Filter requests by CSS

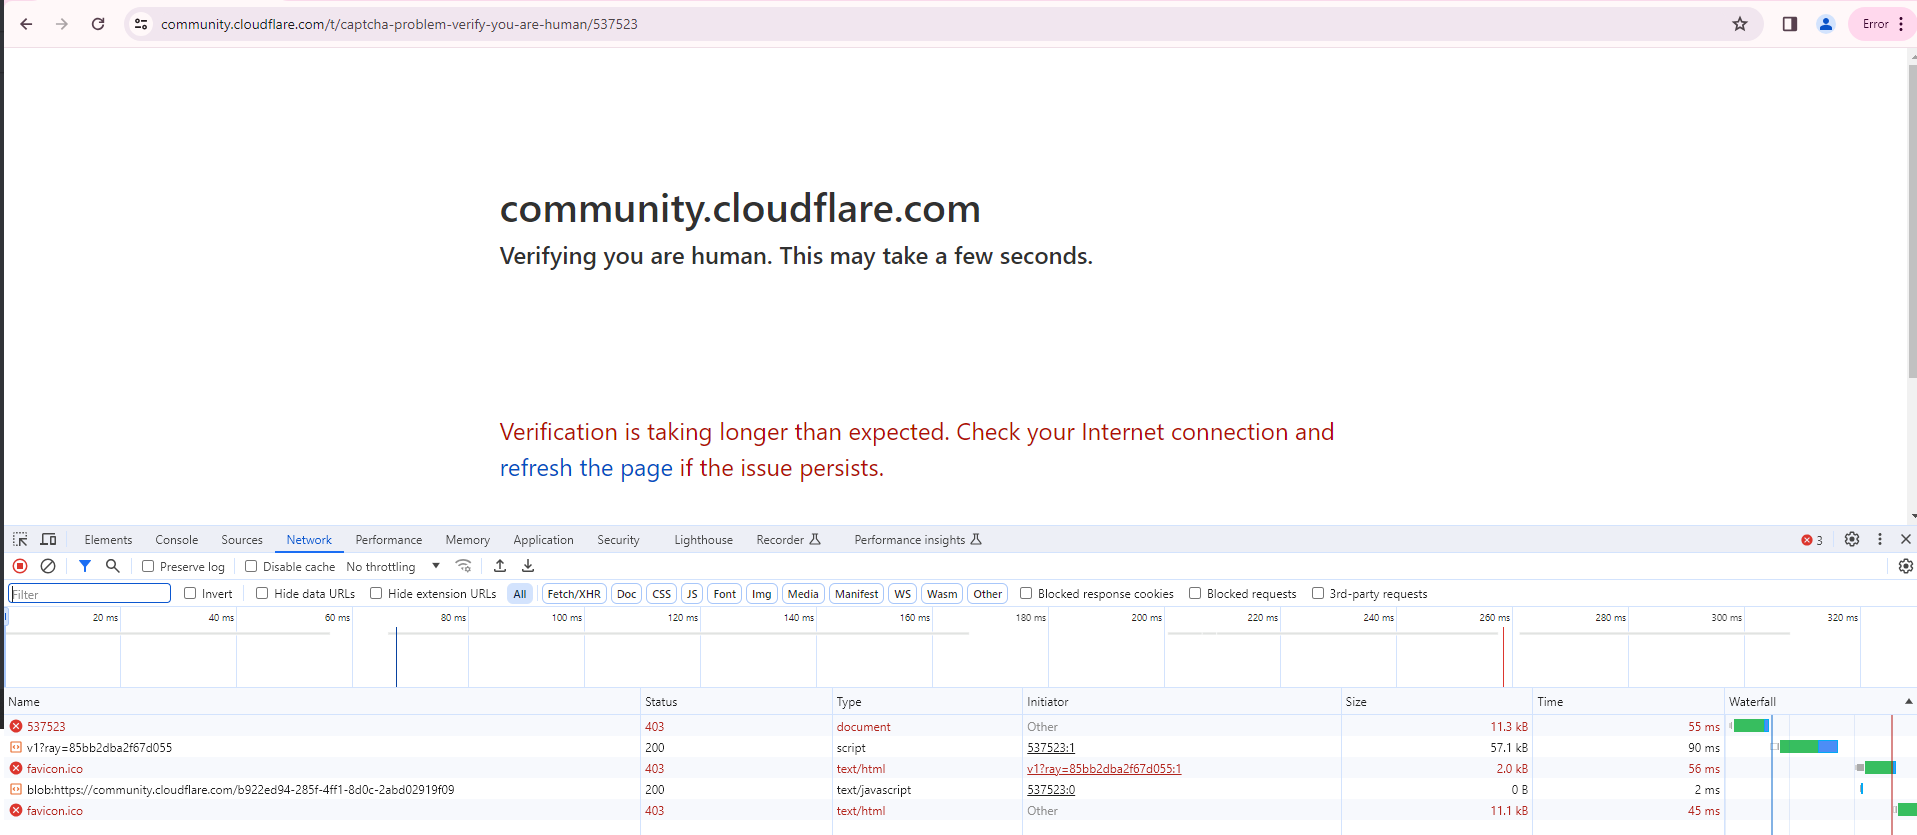662,594
